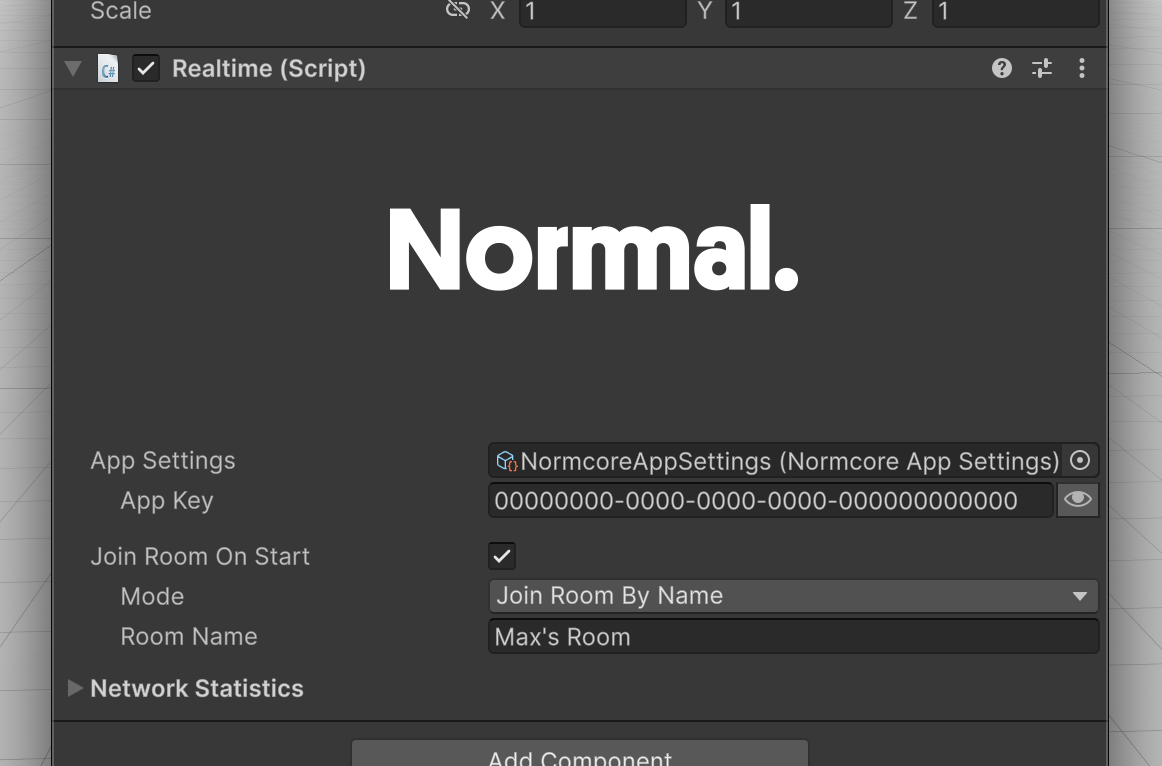Click the C# script icon in Realtime header
Image resolution: width=1162 pixels, height=766 pixels.
coord(108,69)
